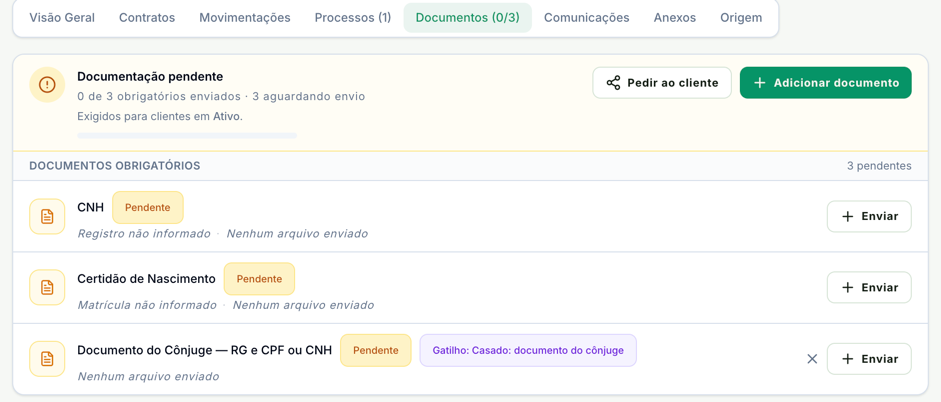The image size is (941, 402).
Task: Click the Gatilho: Casado: documento do cônjuge tag
Action: 528,350
